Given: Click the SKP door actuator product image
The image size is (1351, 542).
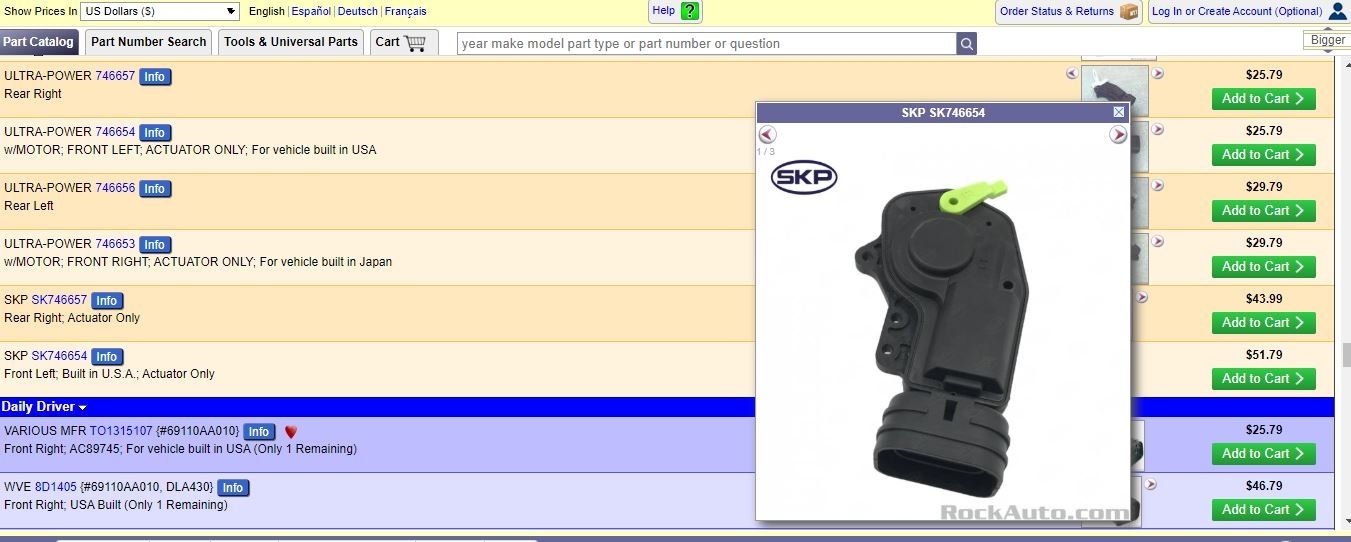Looking at the screenshot, I should (x=943, y=337).
